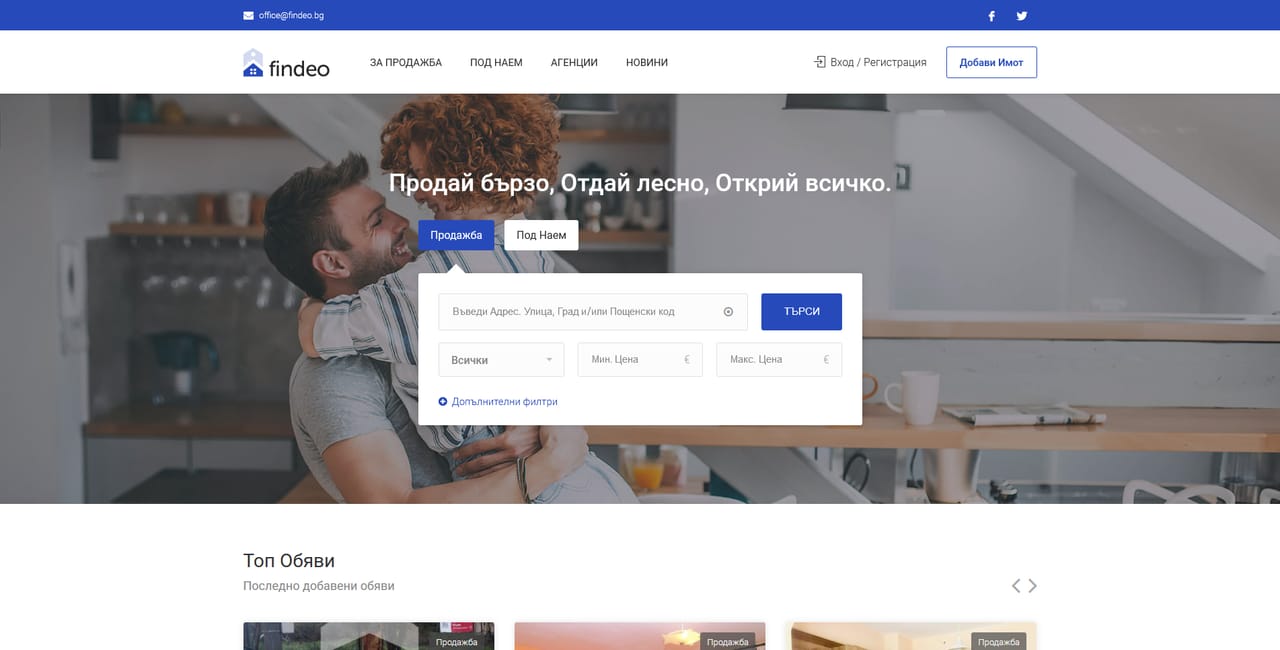Screen dimensions: 1280x650
Task: Select the Продажба search tab
Action: pos(456,235)
